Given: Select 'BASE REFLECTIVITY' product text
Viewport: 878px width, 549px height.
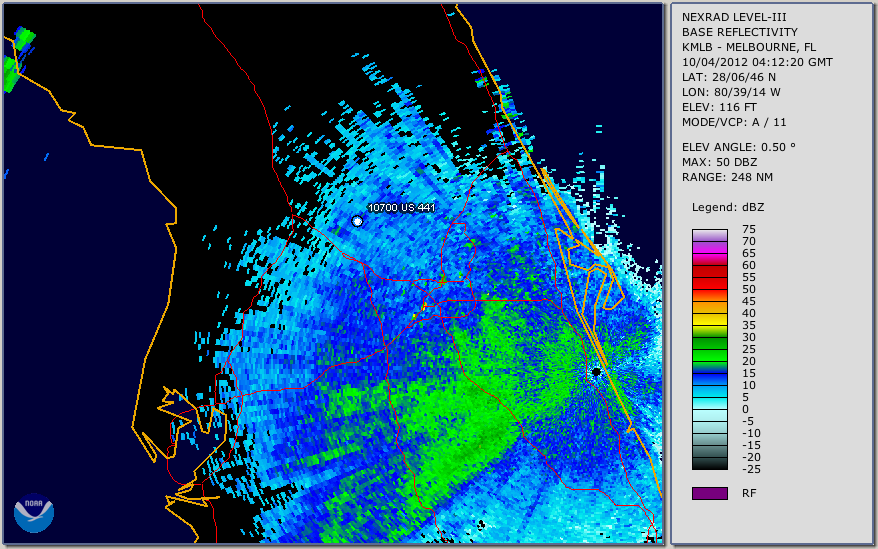Looking at the screenshot, I should (x=740, y=32).
